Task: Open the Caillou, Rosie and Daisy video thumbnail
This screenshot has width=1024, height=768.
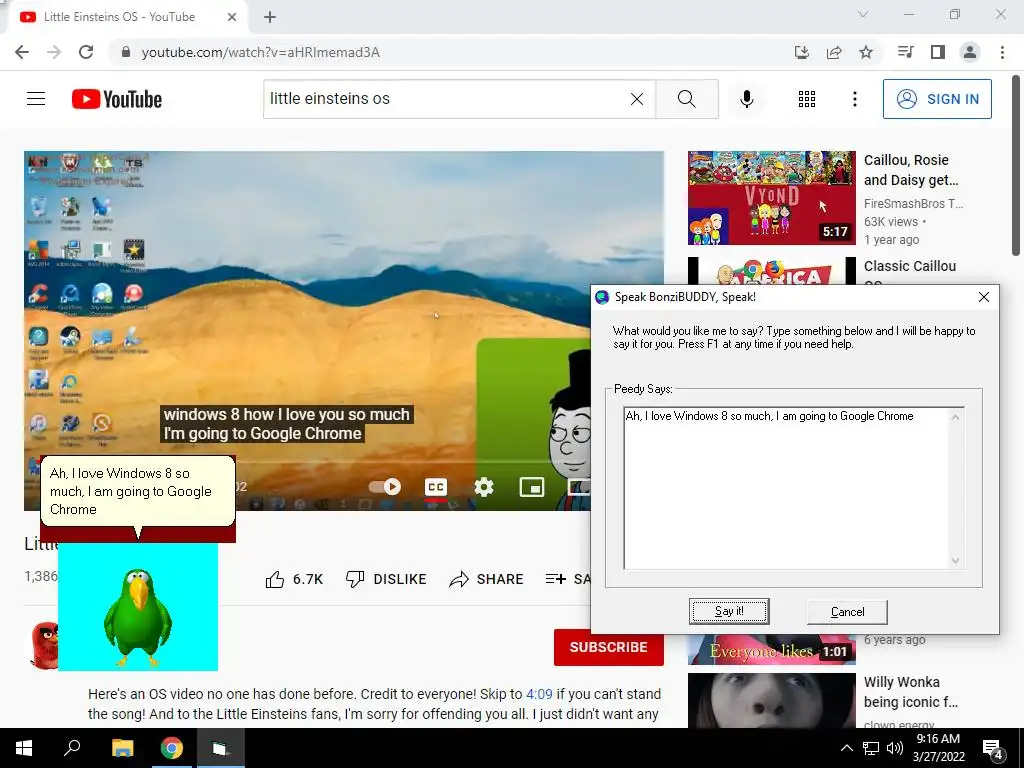Action: [x=771, y=198]
